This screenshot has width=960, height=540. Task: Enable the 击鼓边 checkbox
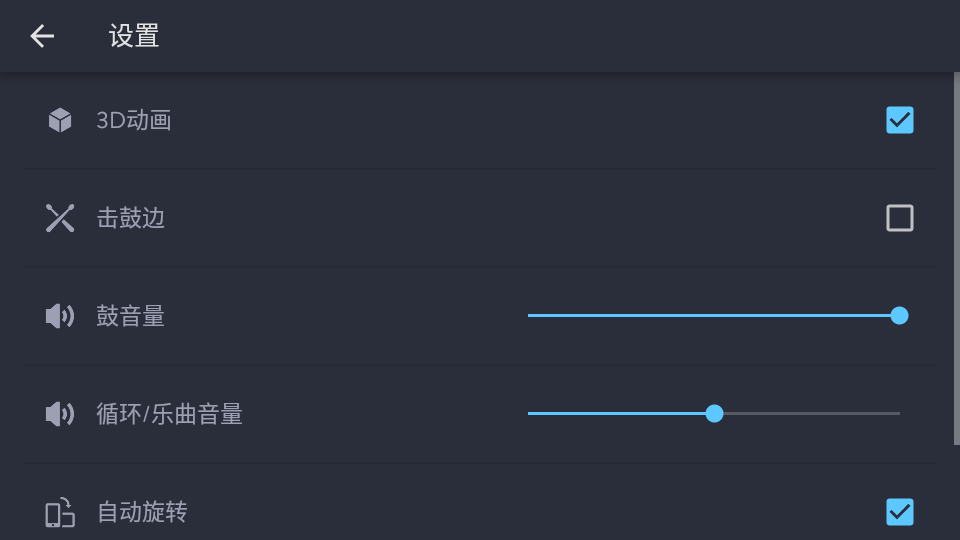click(x=900, y=218)
